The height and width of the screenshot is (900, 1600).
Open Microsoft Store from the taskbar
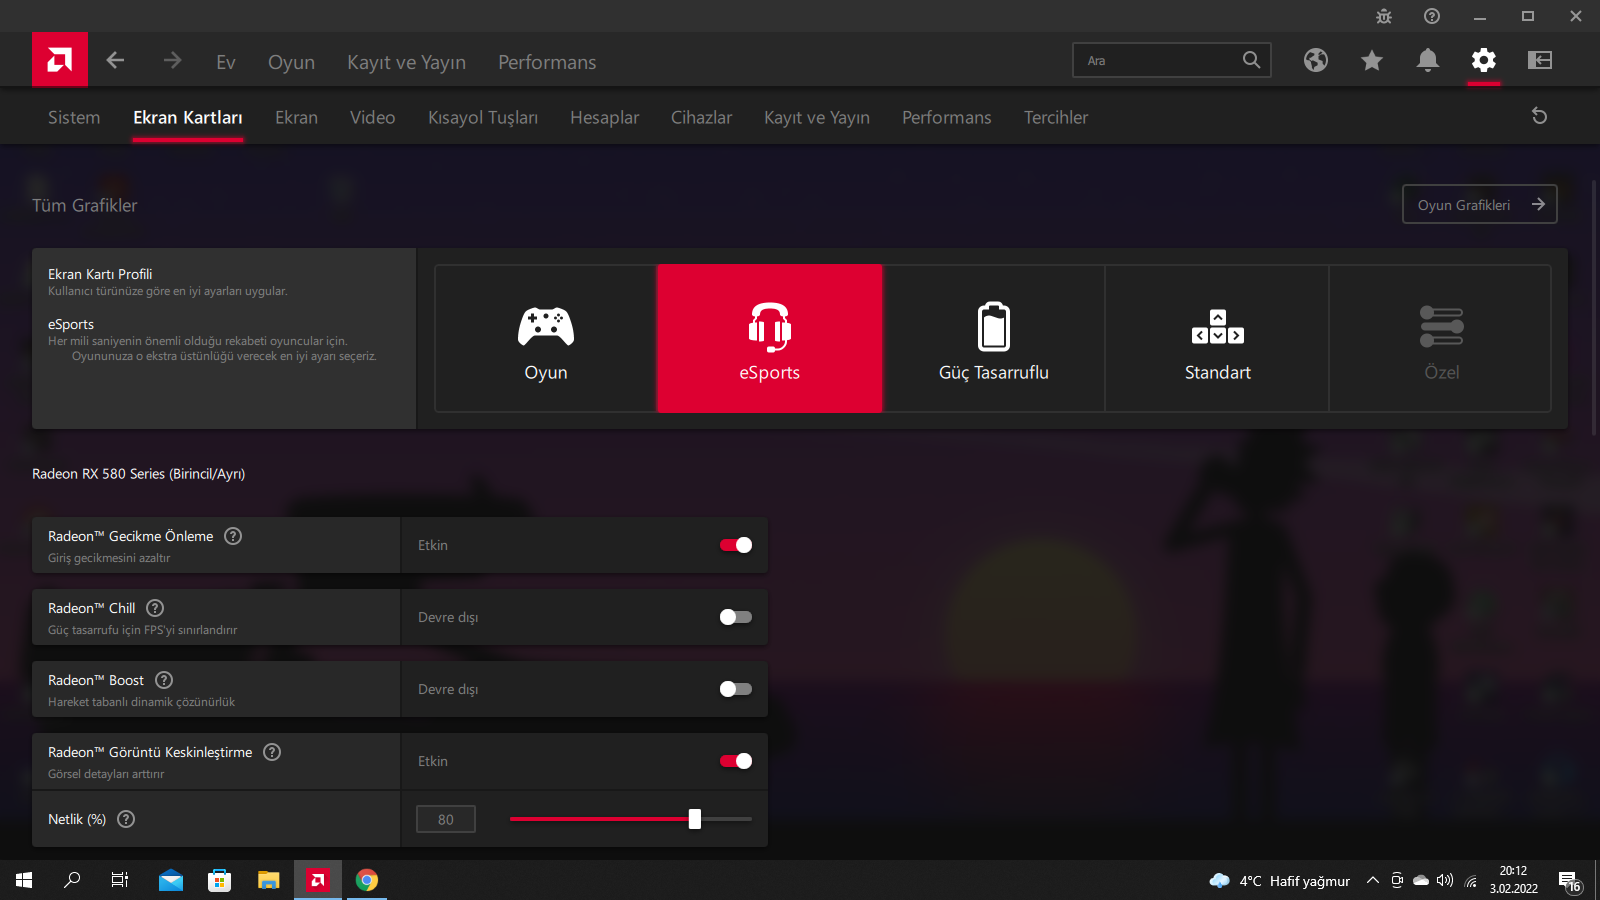pos(220,880)
